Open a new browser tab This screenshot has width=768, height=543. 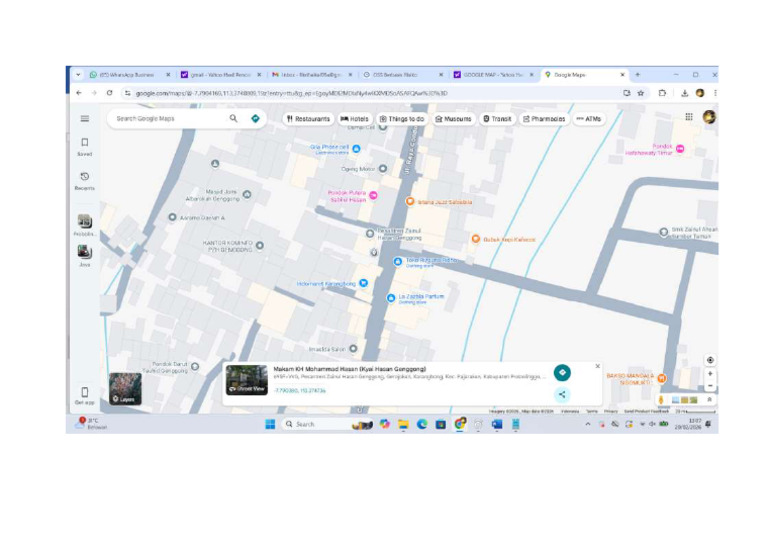(638, 75)
